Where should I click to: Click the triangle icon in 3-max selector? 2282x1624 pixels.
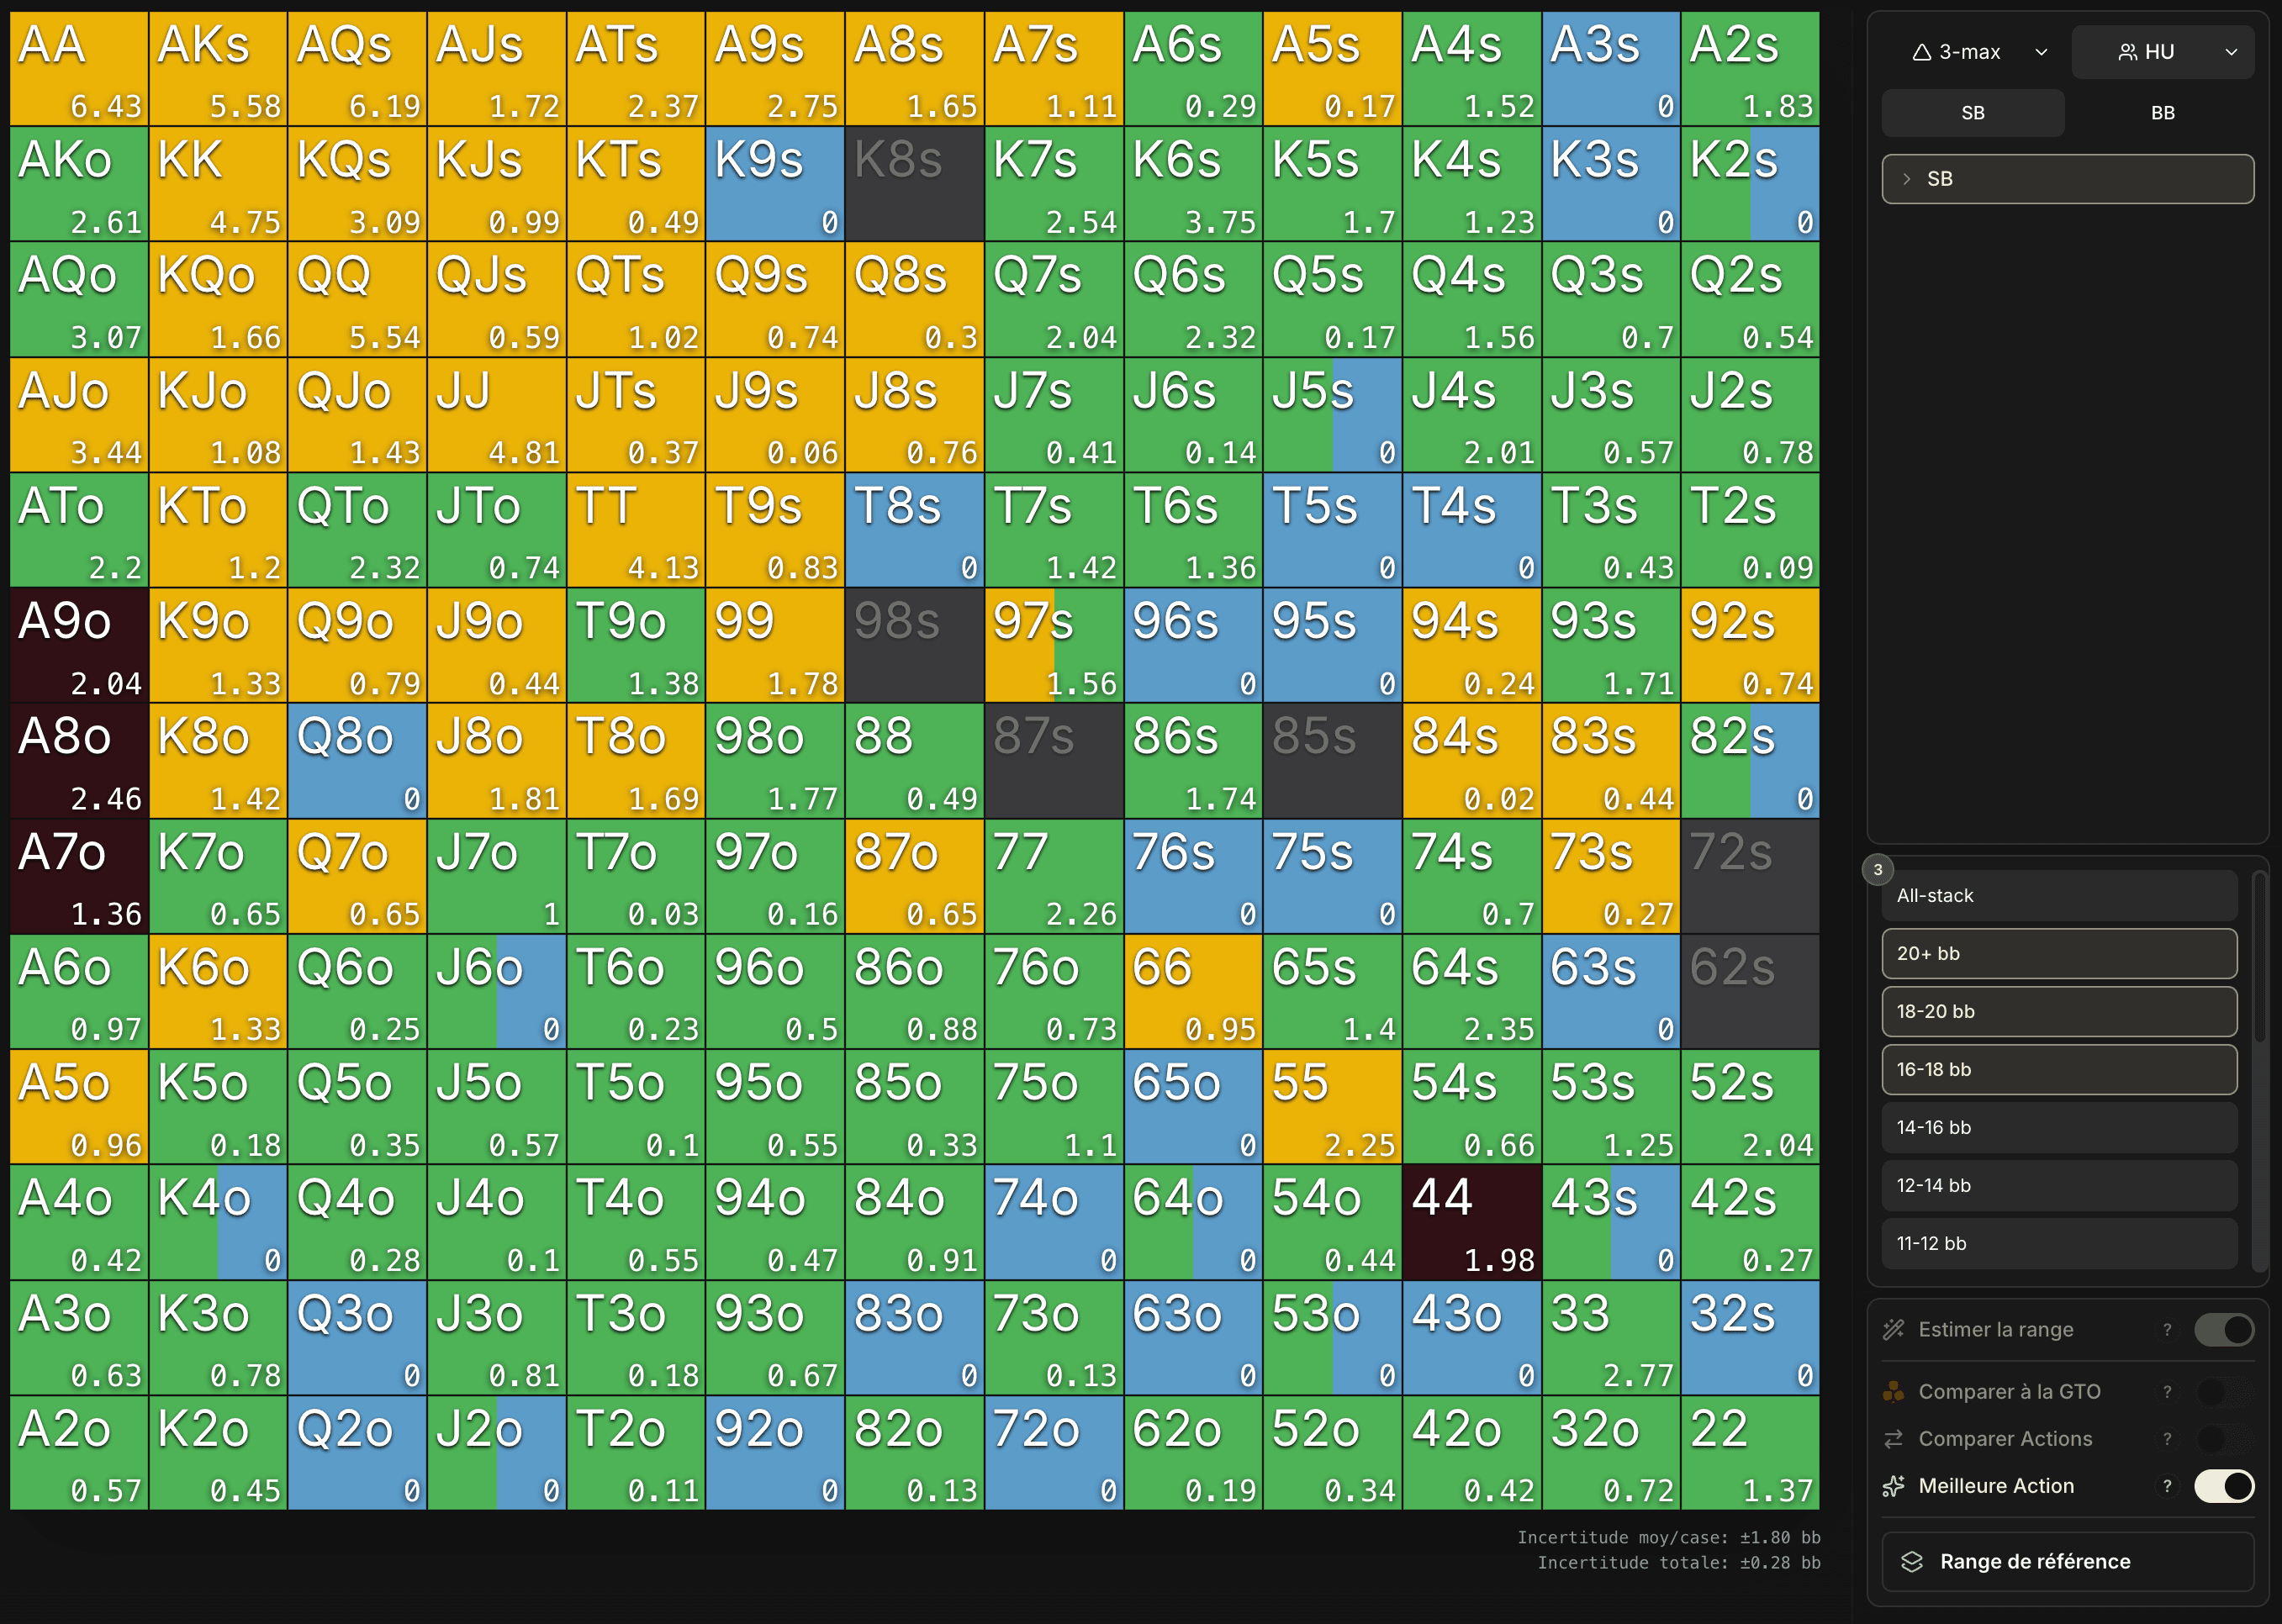point(1921,52)
